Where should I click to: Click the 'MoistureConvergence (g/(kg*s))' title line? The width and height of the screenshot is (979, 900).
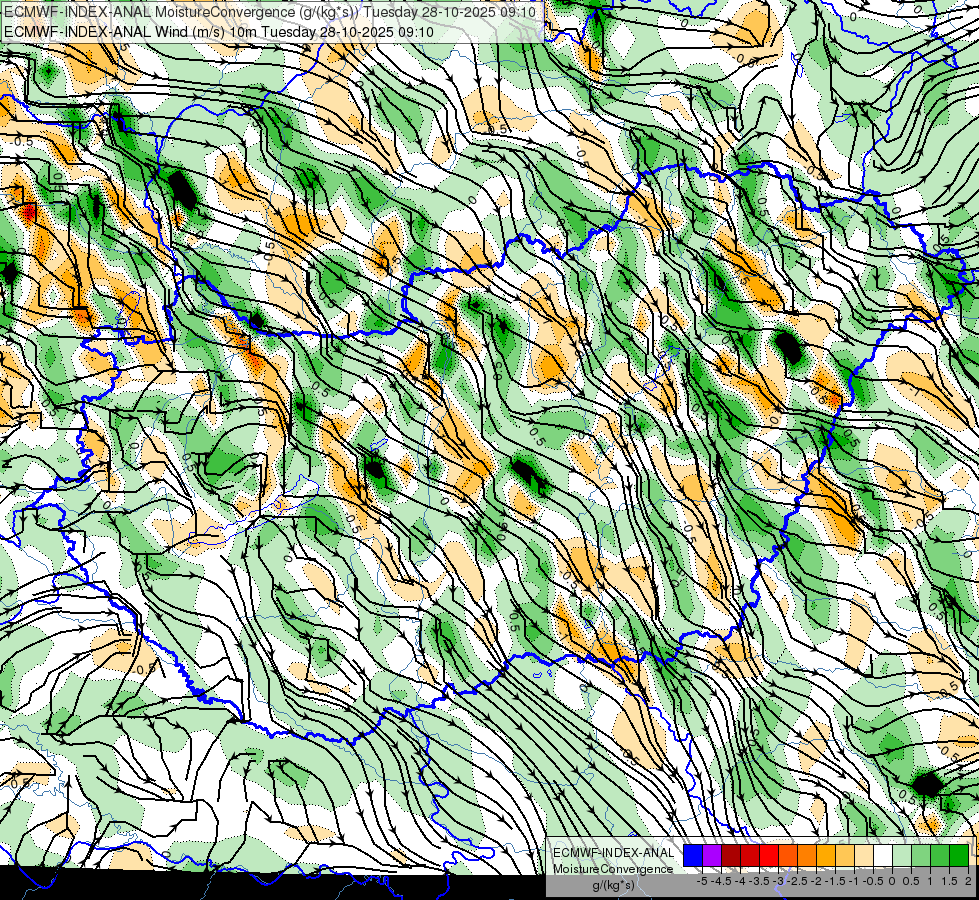pos(270,12)
